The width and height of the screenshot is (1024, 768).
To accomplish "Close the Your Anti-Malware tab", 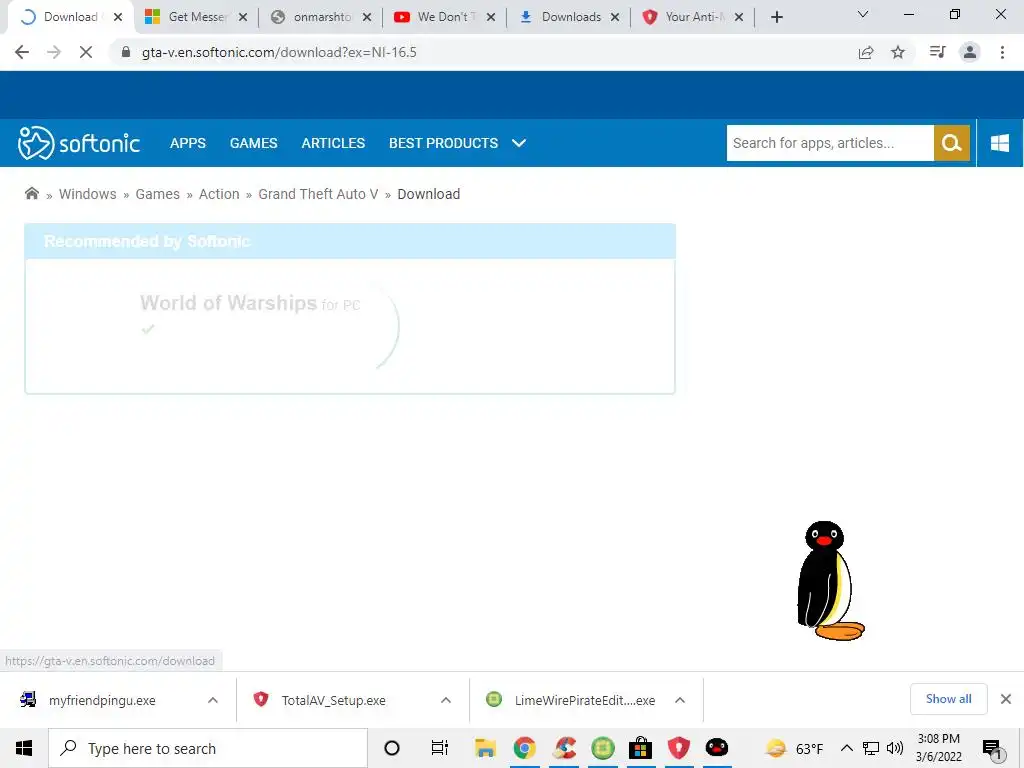I will [739, 18].
